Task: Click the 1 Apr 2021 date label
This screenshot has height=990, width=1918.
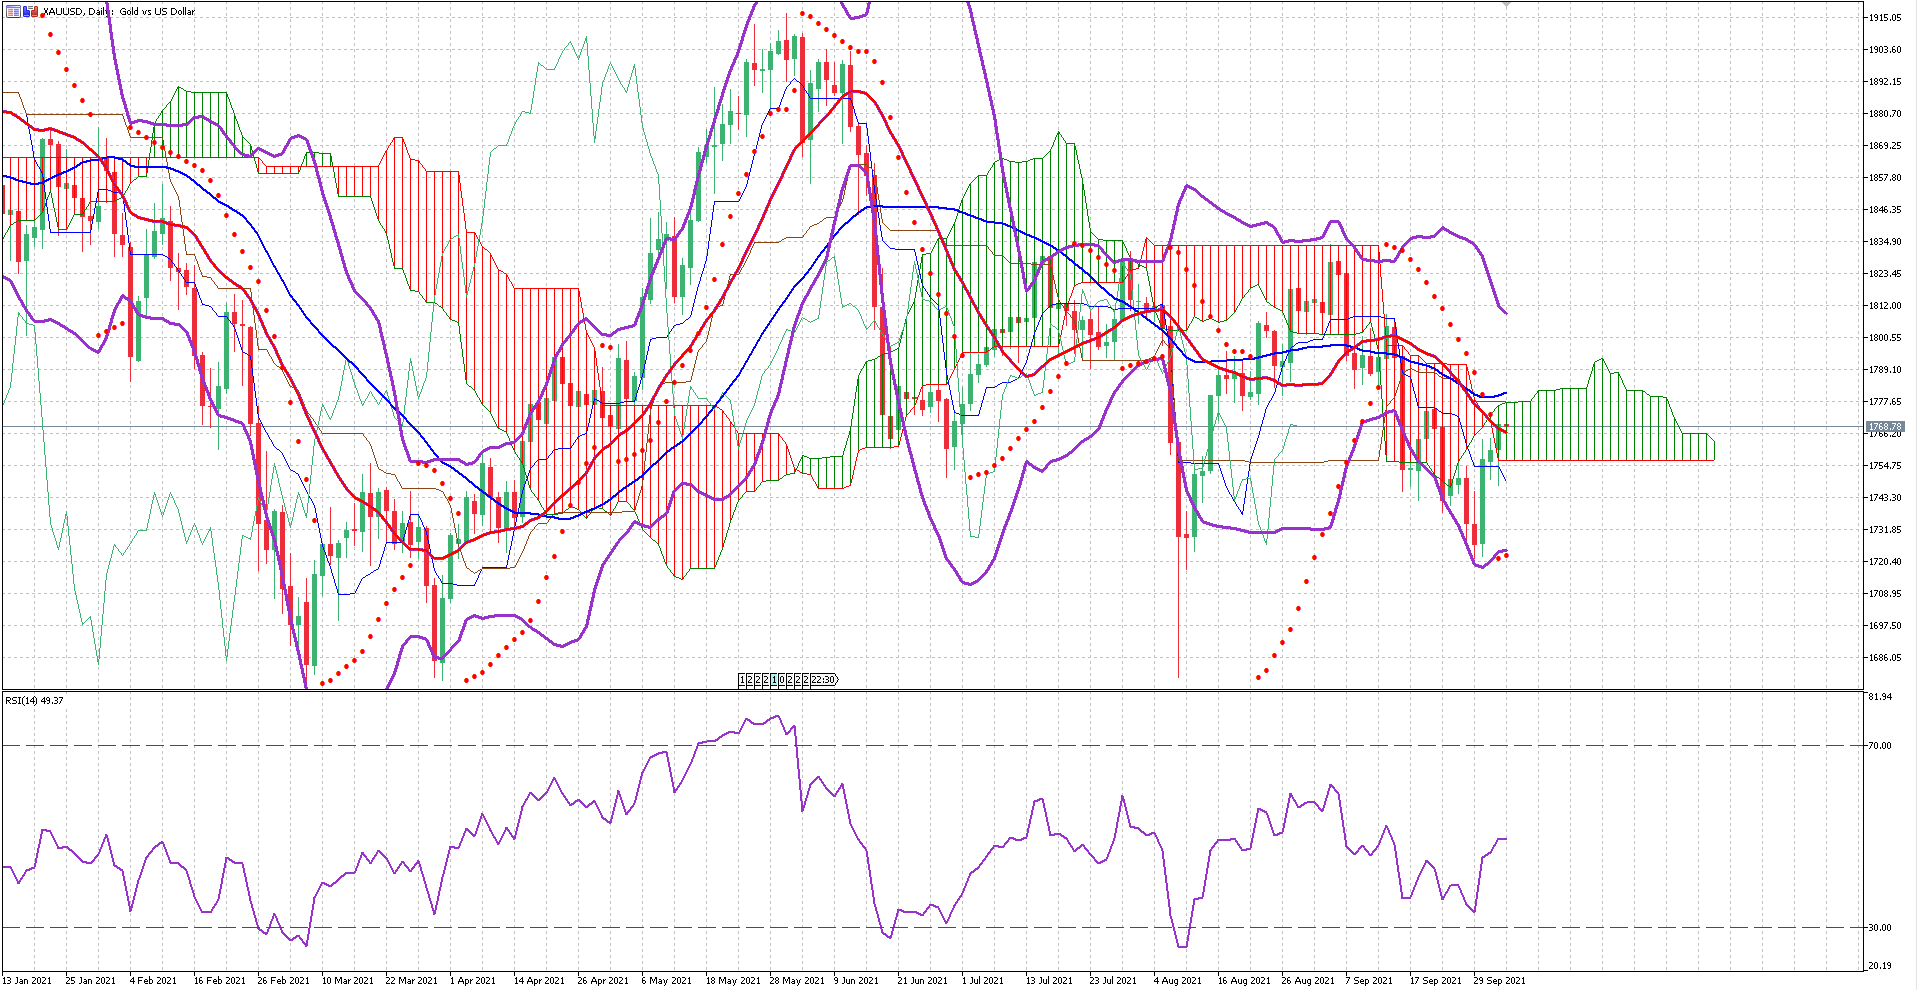Action: (x=472, y=981)
